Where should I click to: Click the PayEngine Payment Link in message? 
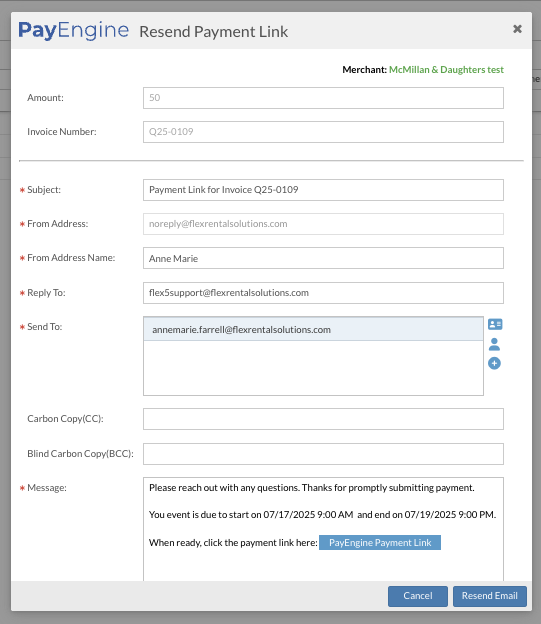click(380, 542)
